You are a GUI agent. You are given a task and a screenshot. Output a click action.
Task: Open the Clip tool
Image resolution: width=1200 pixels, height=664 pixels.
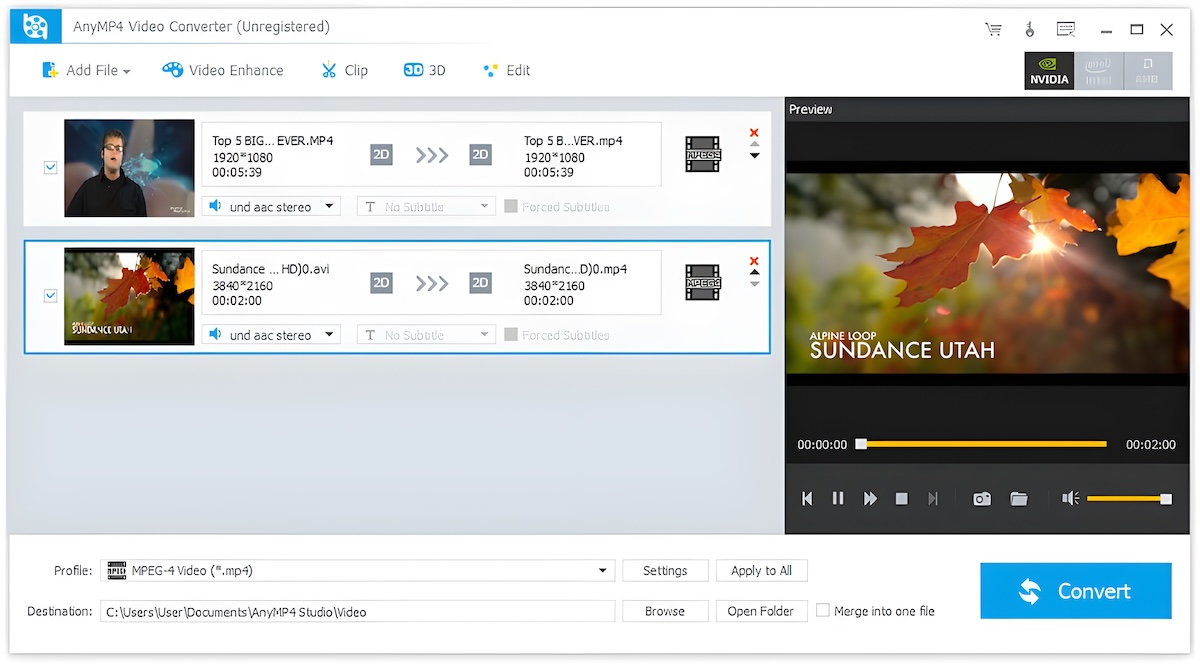(344, 70)
